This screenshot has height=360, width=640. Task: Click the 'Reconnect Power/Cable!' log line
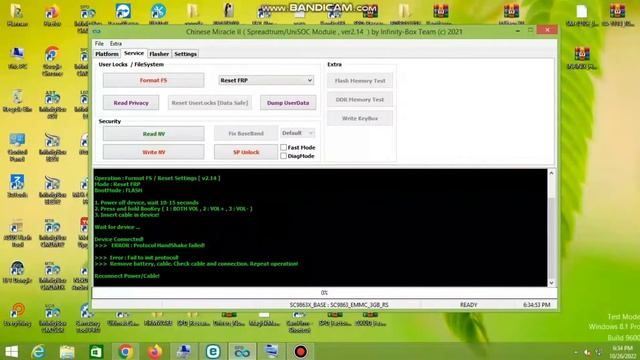pos(127,276)
